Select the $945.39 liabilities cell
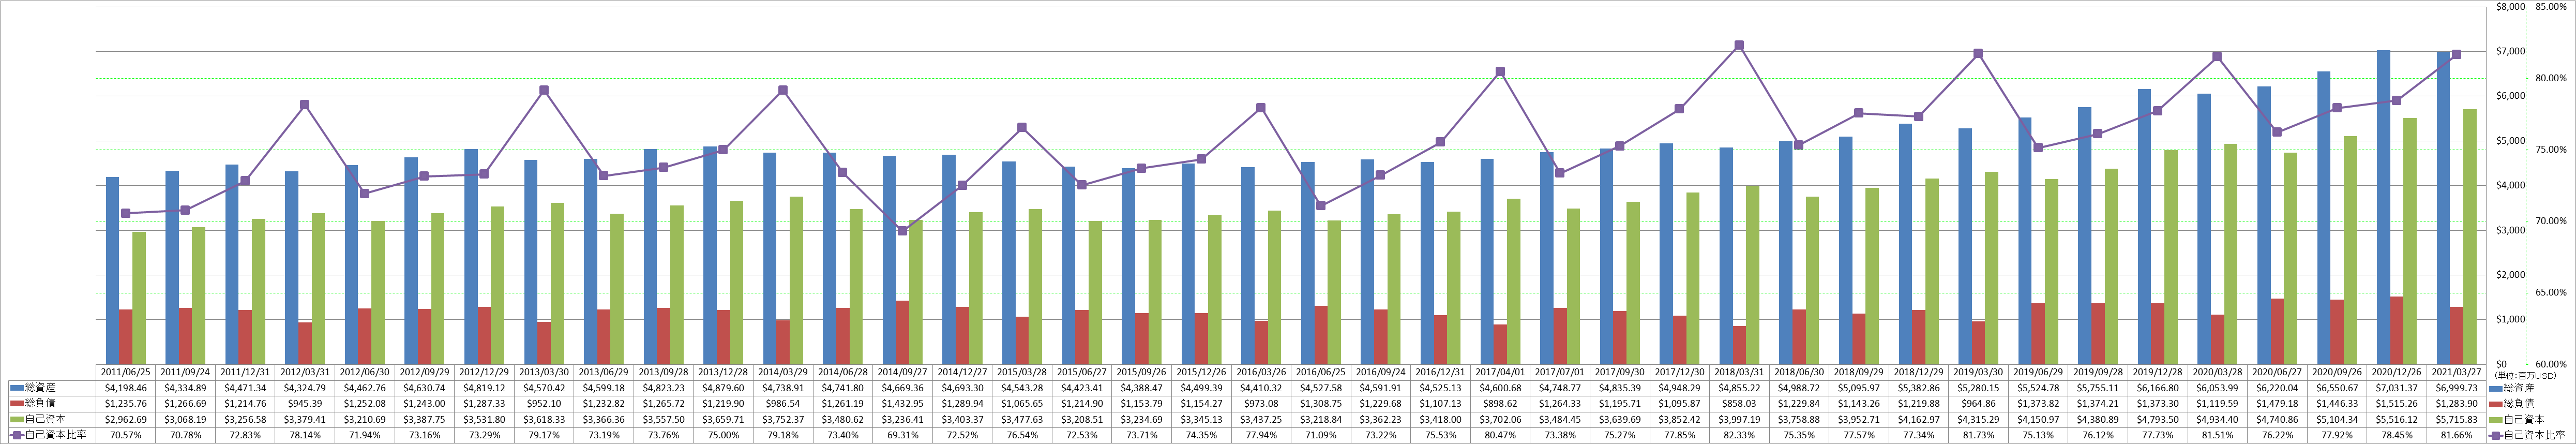Image resolution: width=2576 pixels, height=444 pixels. pos(305,403)
